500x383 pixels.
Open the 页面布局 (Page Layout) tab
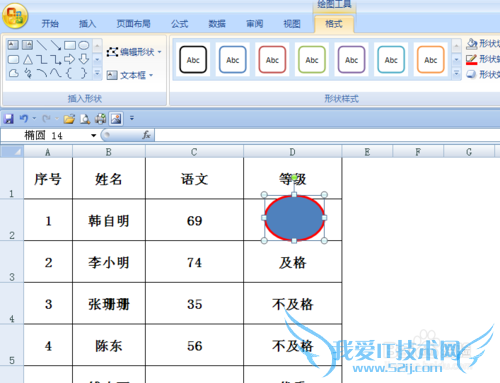tap(133, 24)
